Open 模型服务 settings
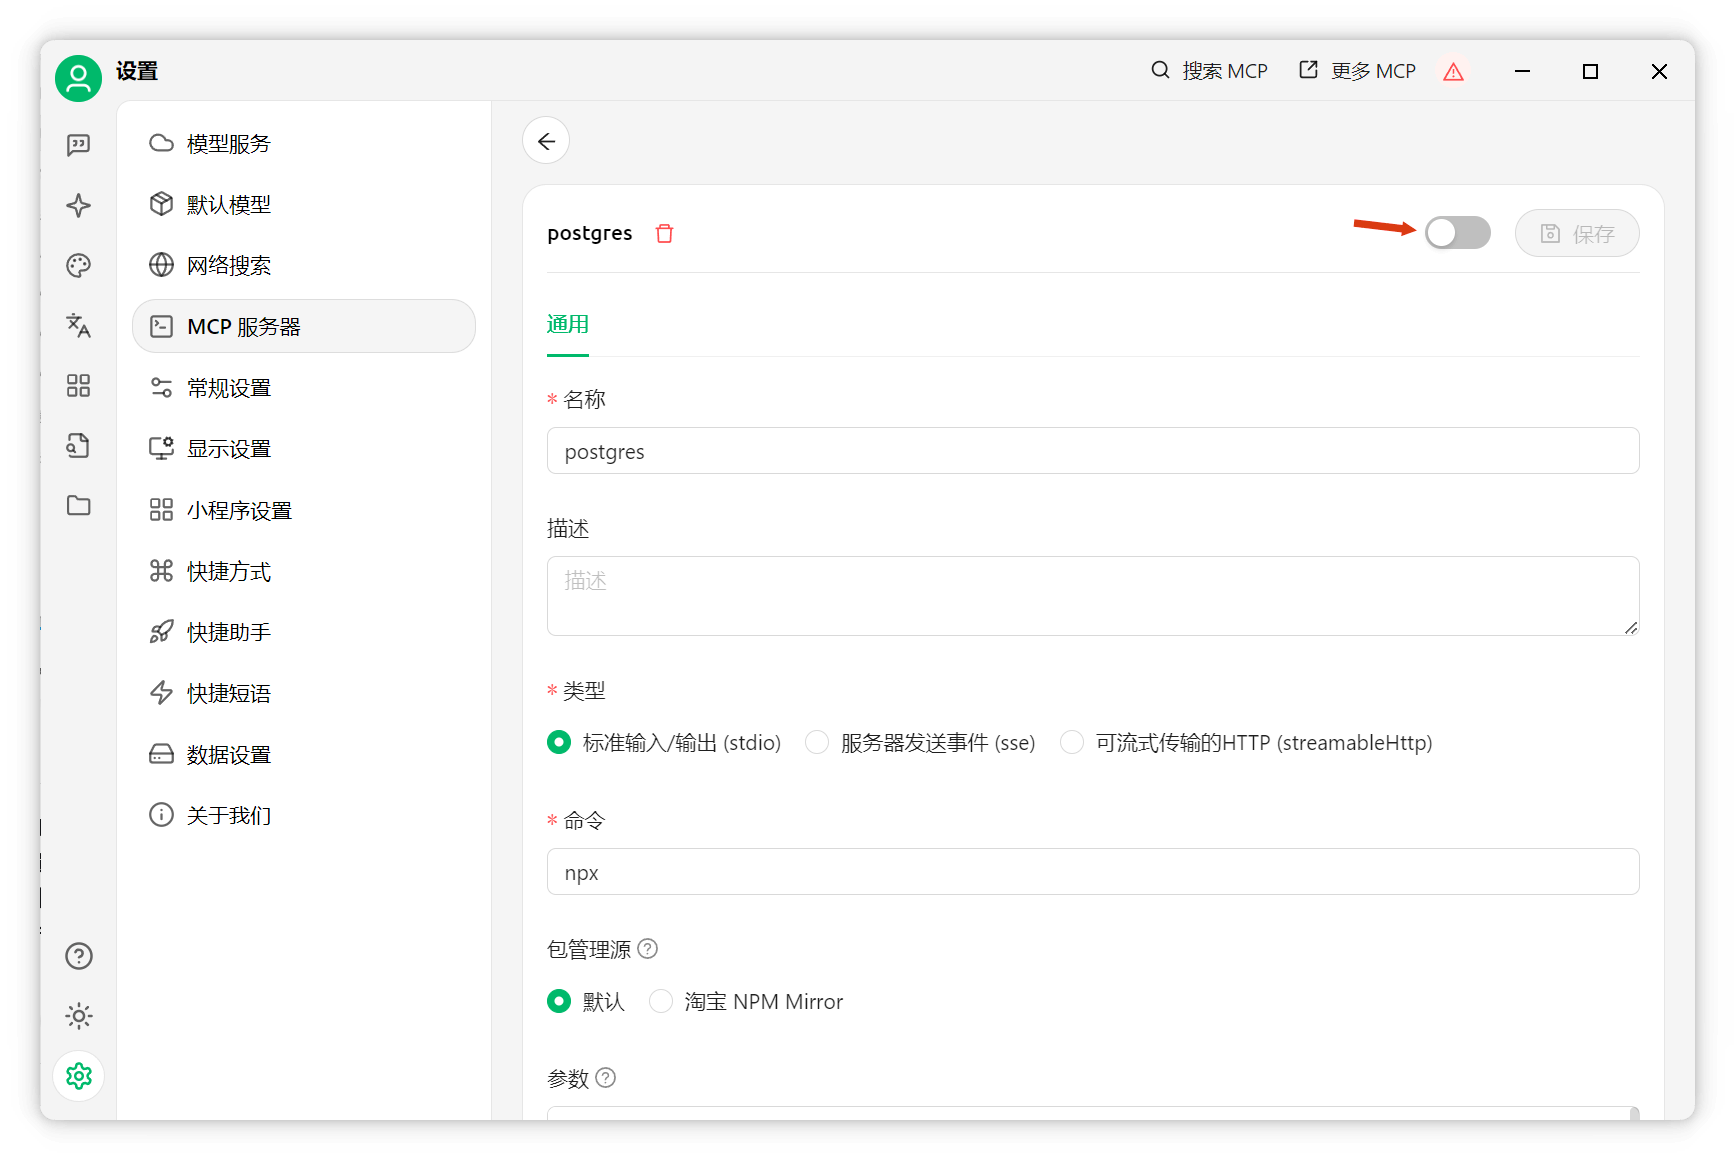Image resolution: width=1735 pixels, height=1160 pixels. tap(304, 143)
